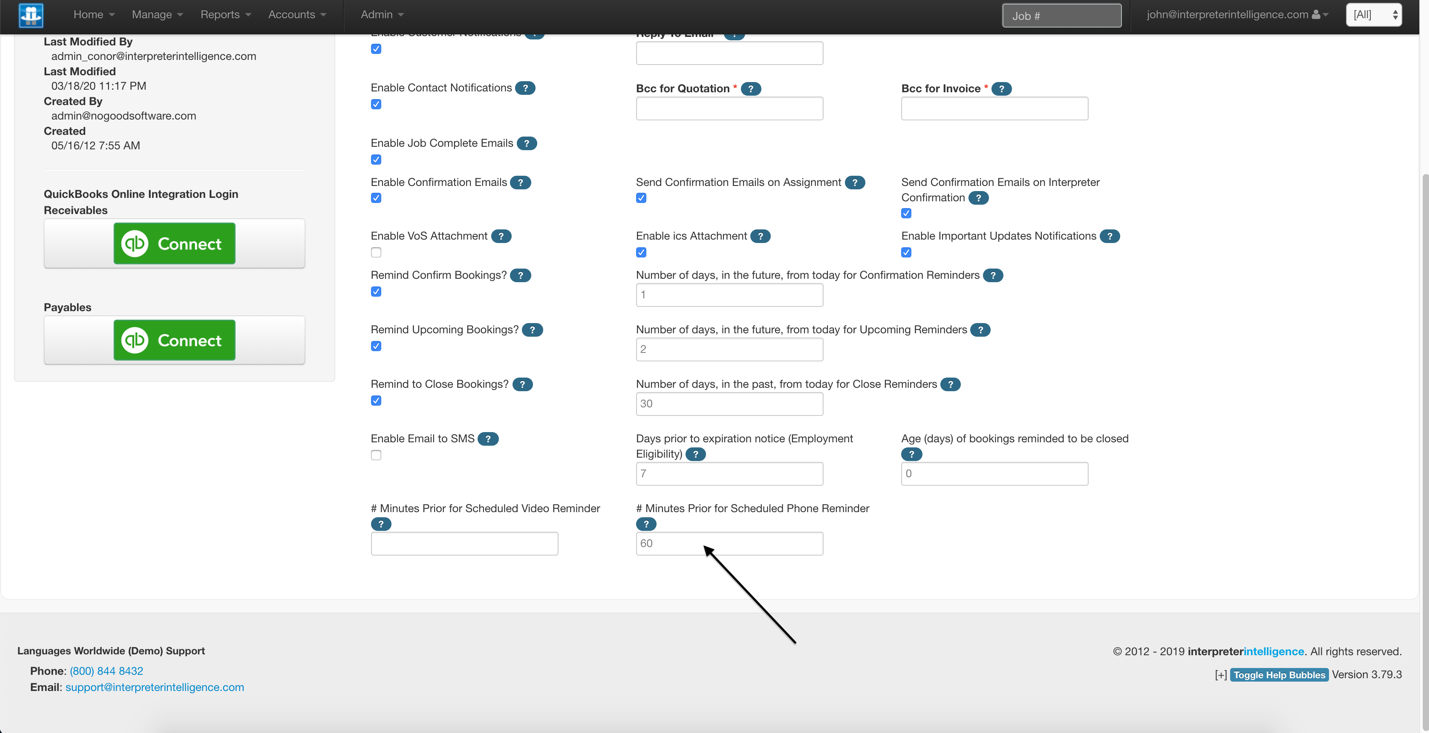Open help for Remind Confirm Bookings
The height and width of the screenshot is (733, 1429).
520,275
